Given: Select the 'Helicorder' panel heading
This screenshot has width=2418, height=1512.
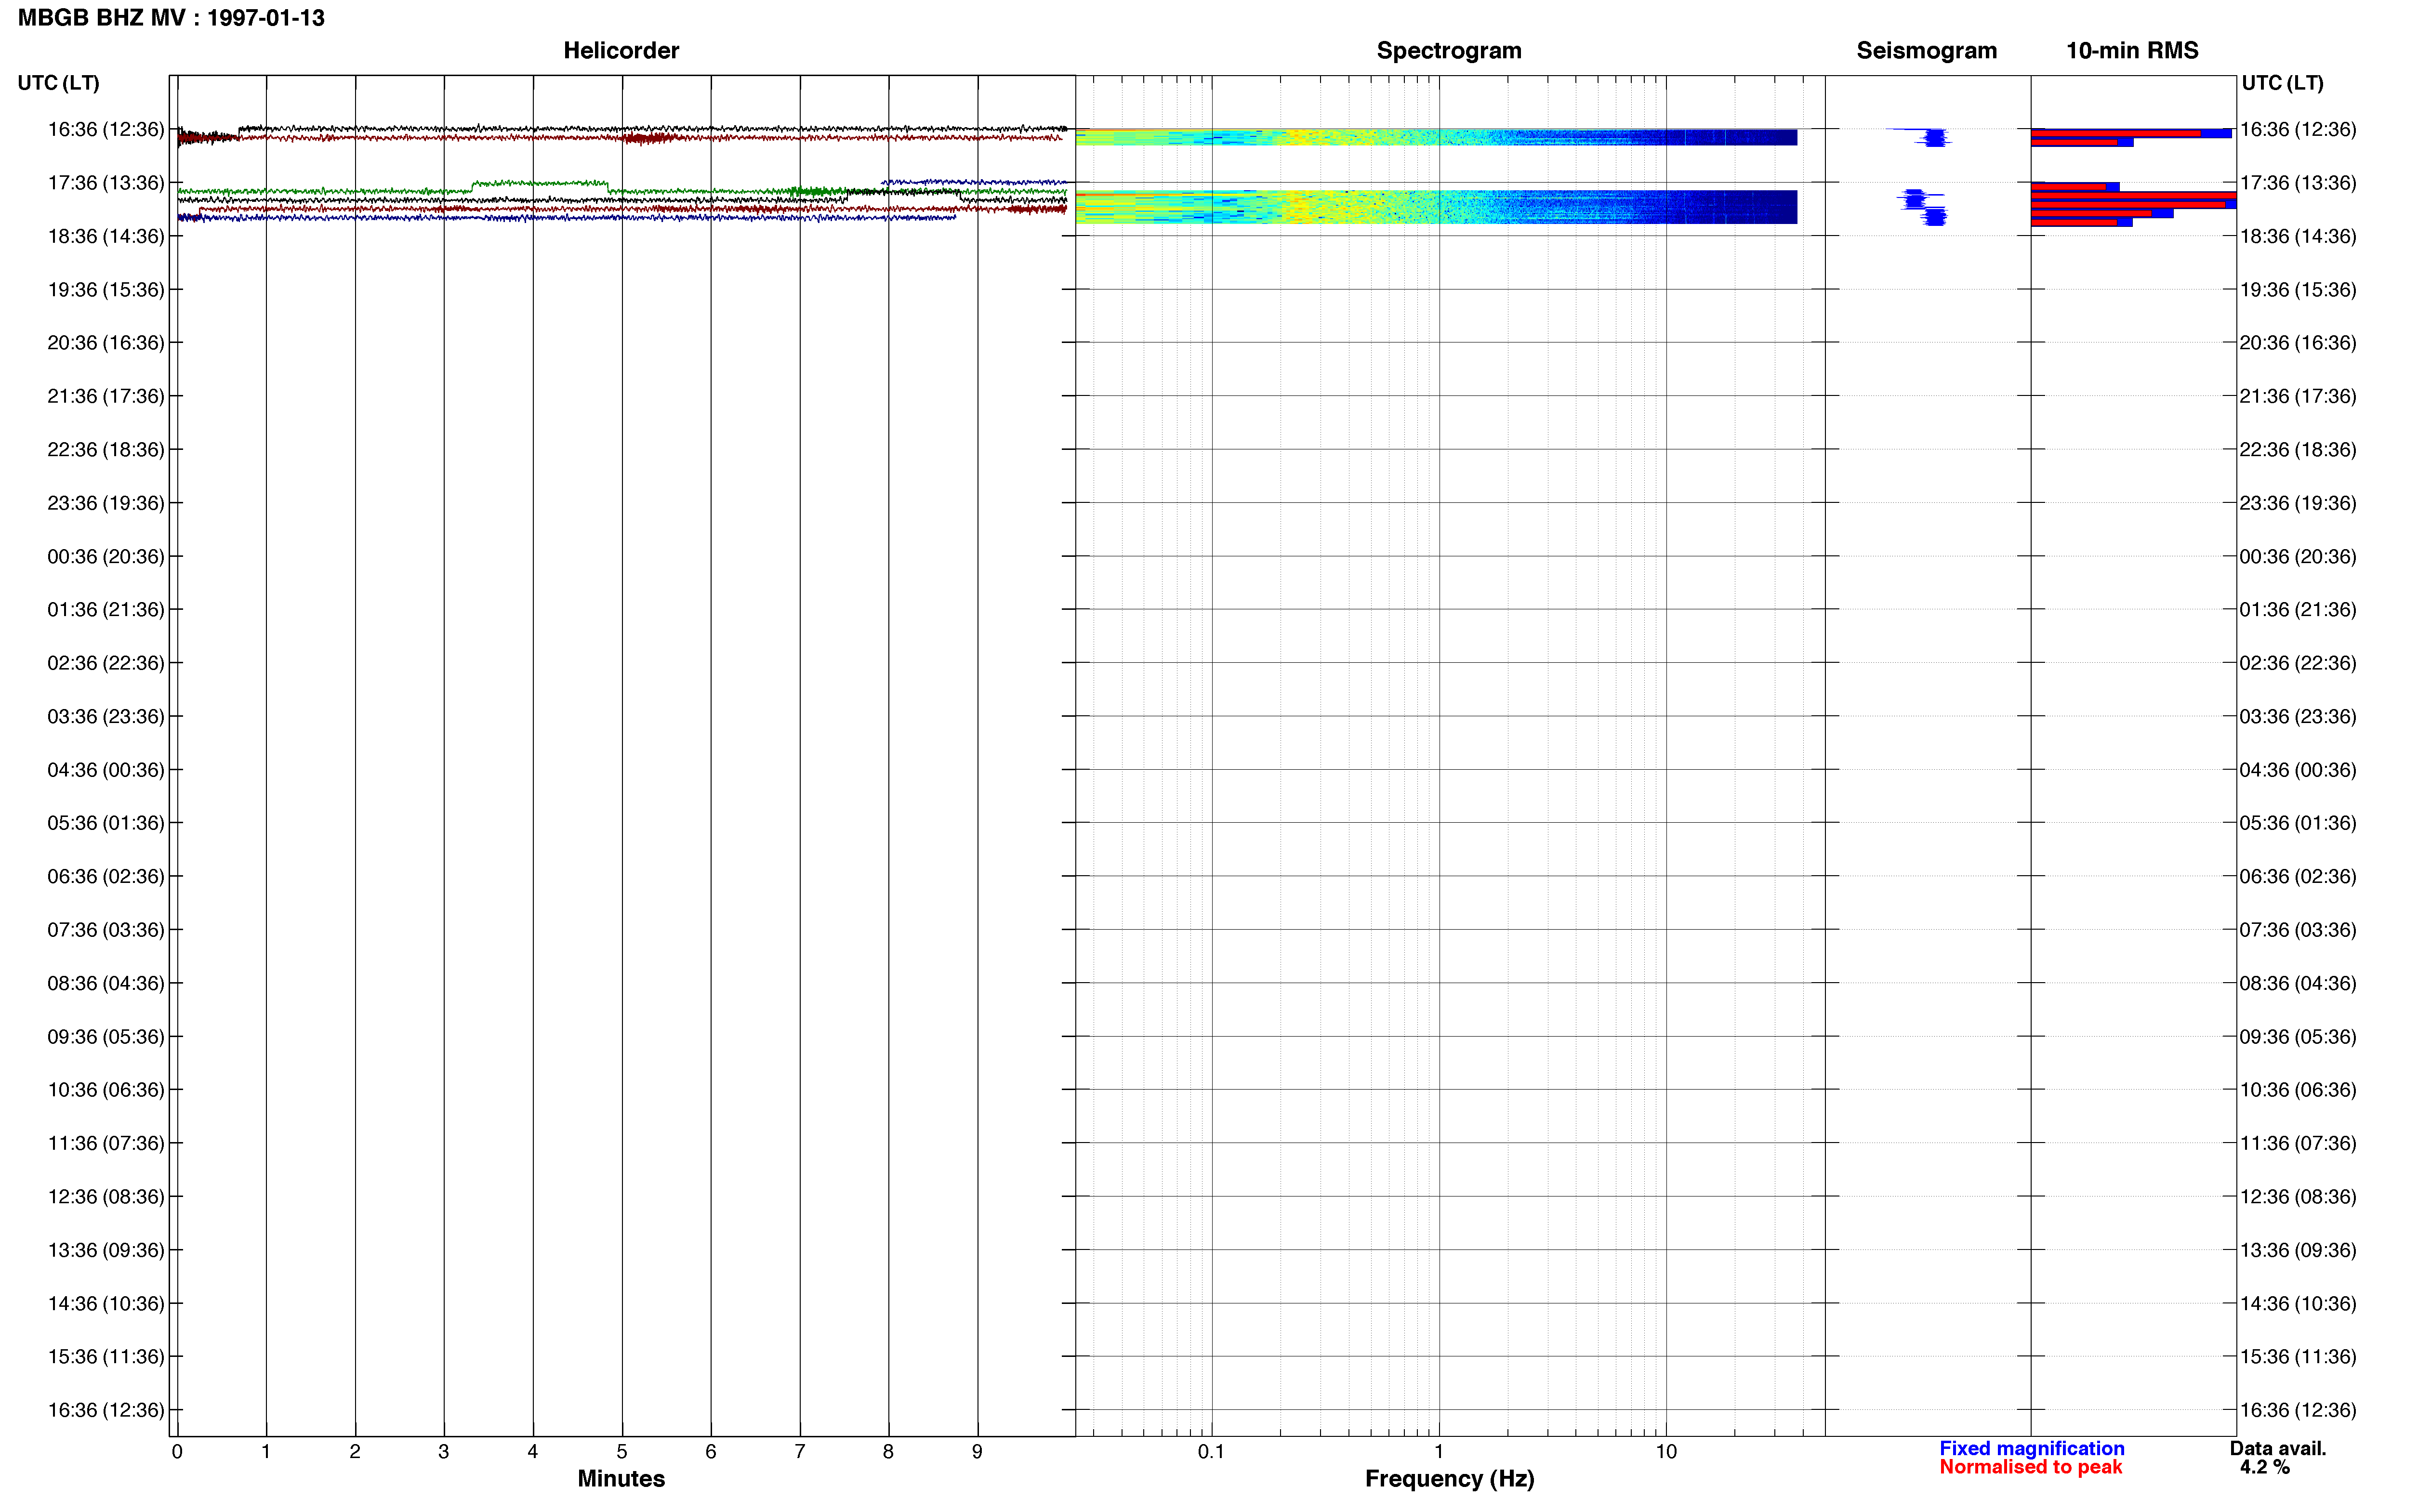Looking at the screenshot, I should 621,51.
